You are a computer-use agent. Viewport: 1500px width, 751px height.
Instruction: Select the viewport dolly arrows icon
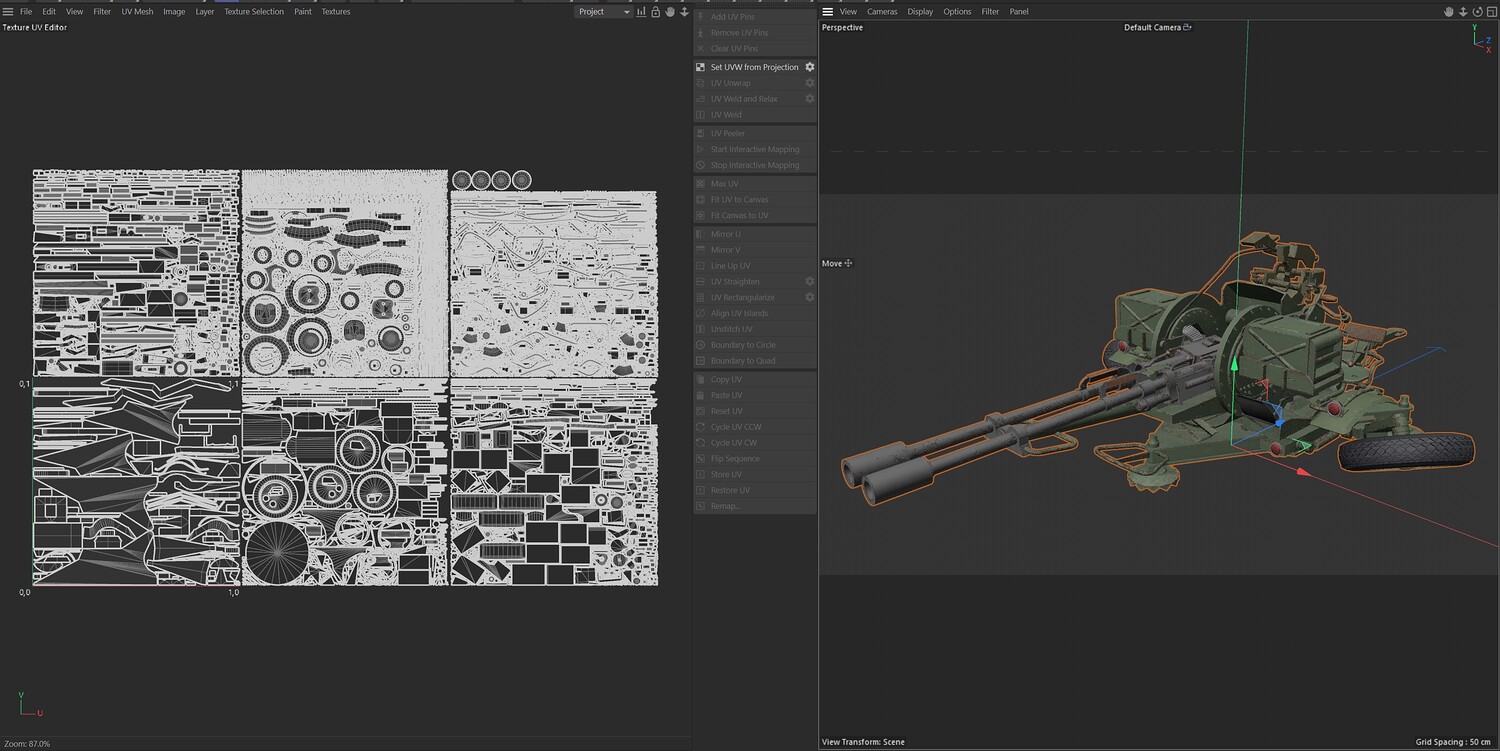tap(1463, 12)
